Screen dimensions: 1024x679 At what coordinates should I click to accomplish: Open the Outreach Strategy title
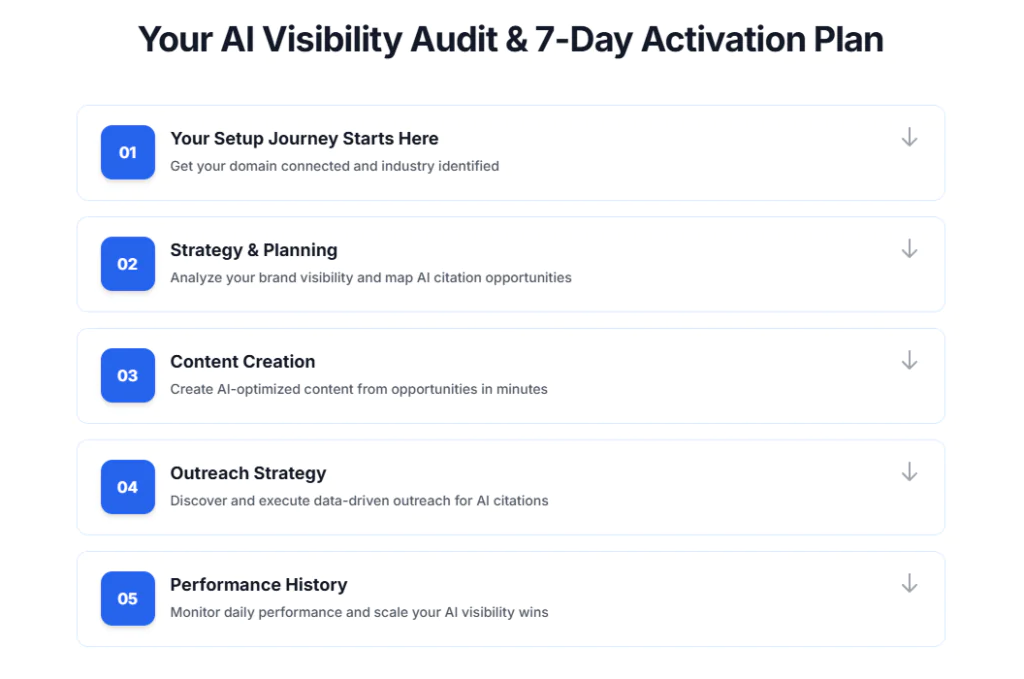[248, 473]
